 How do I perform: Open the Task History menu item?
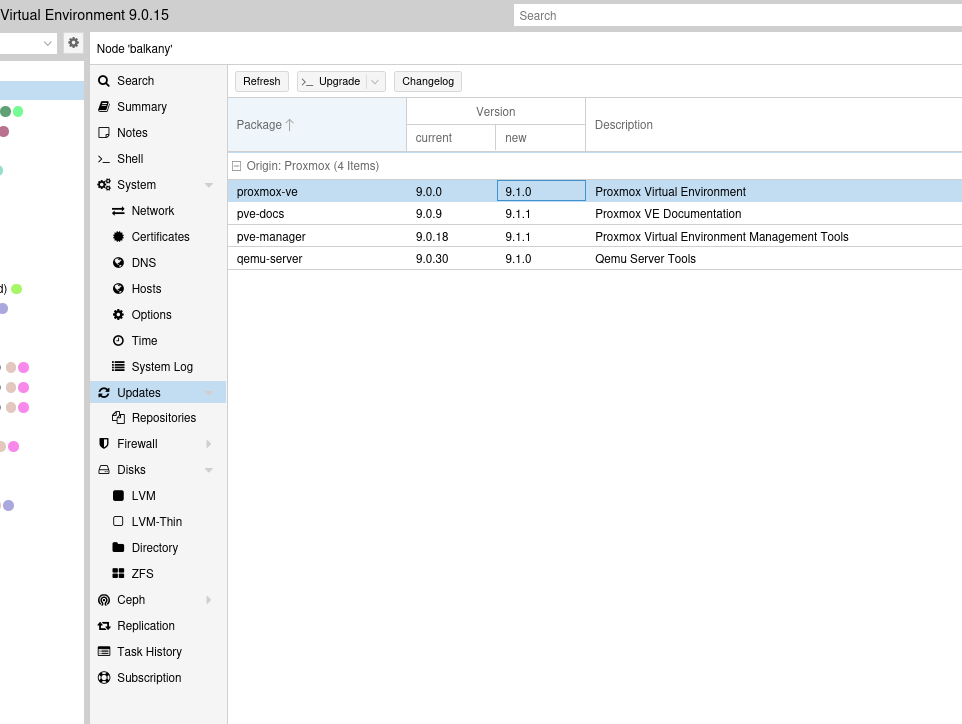click(x=149, y=652)
